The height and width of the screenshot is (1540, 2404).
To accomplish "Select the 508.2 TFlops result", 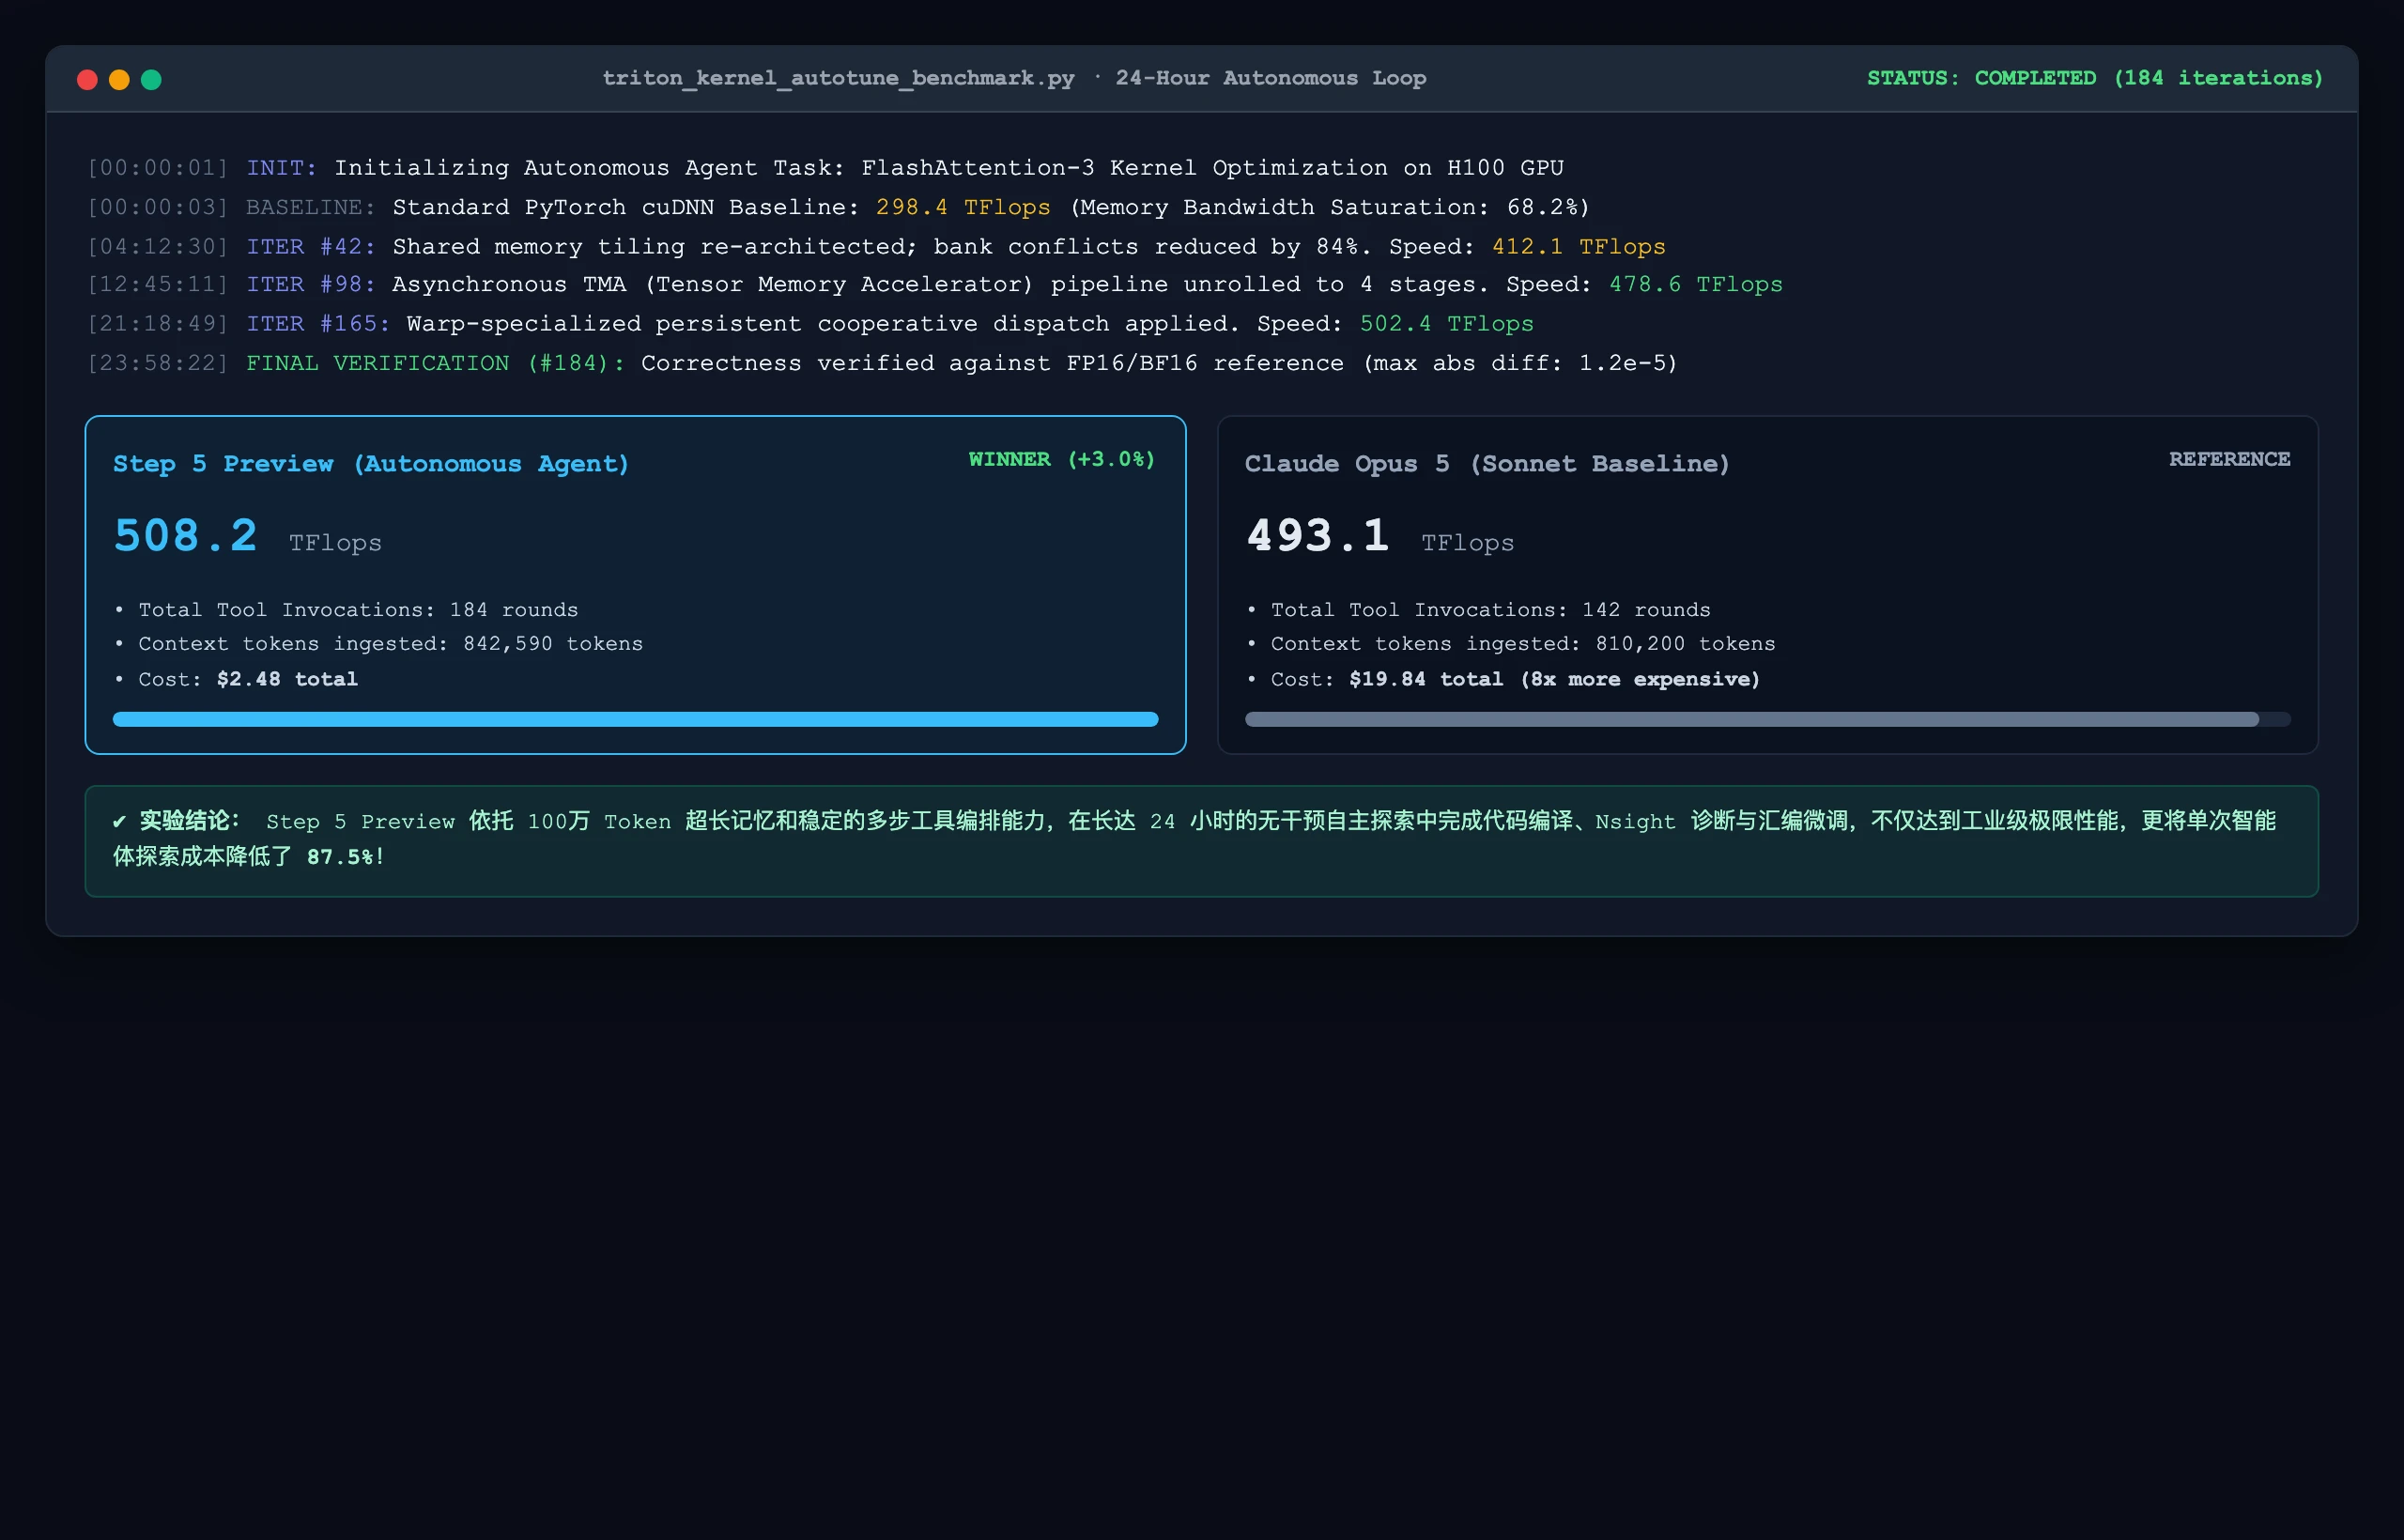I will [247, 536].
